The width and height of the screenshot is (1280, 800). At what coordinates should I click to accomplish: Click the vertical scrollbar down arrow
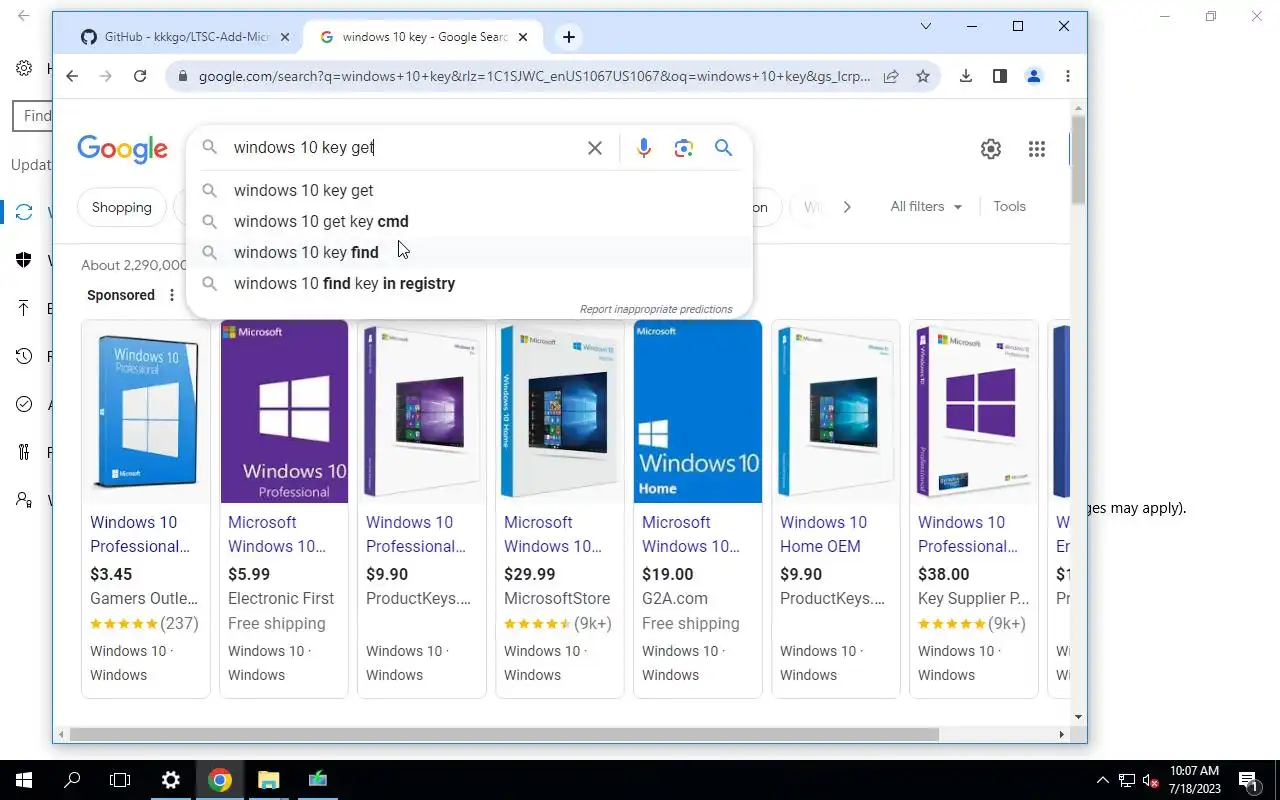(1078, 716)
